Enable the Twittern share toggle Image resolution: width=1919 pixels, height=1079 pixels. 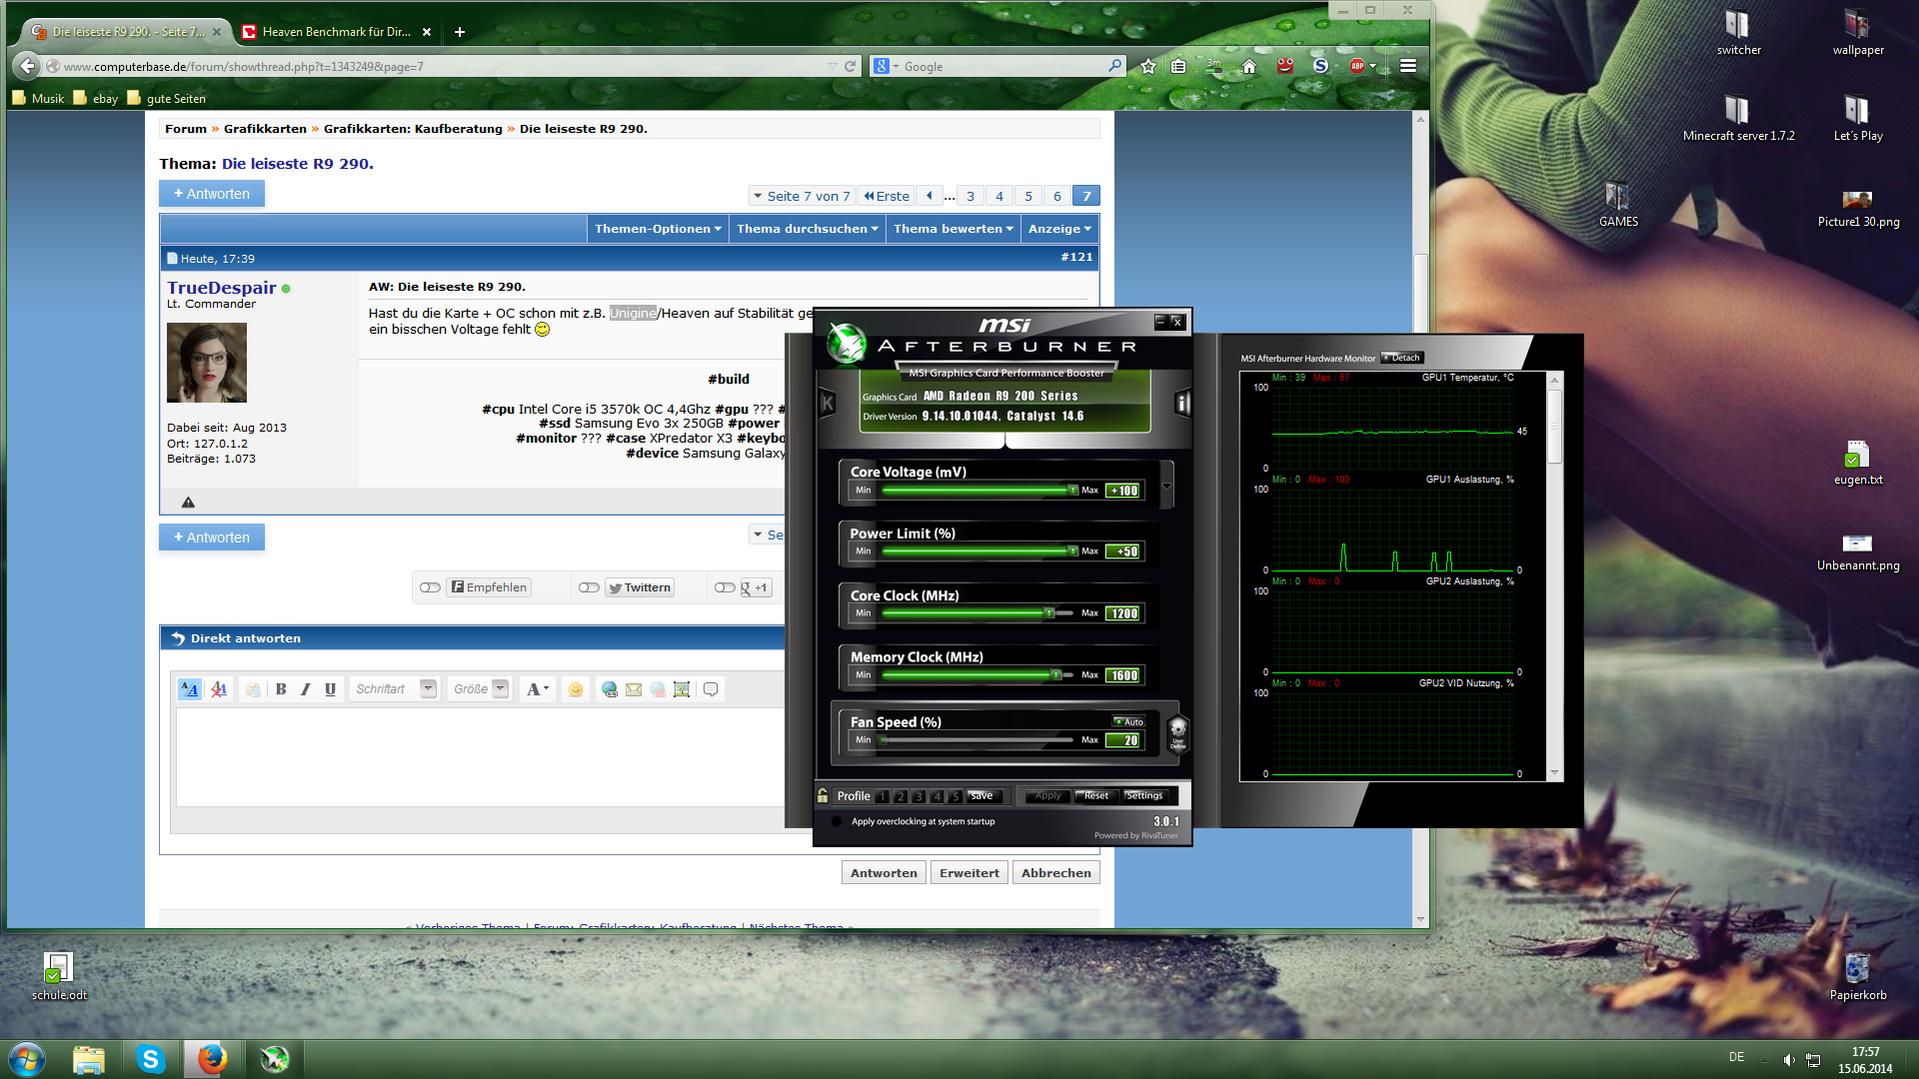click(x=589, y=588)
